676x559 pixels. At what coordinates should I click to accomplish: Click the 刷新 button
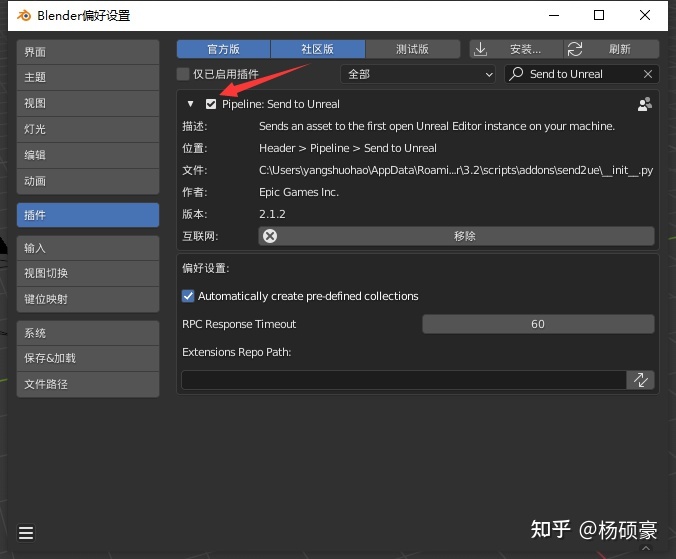point(612,49)
